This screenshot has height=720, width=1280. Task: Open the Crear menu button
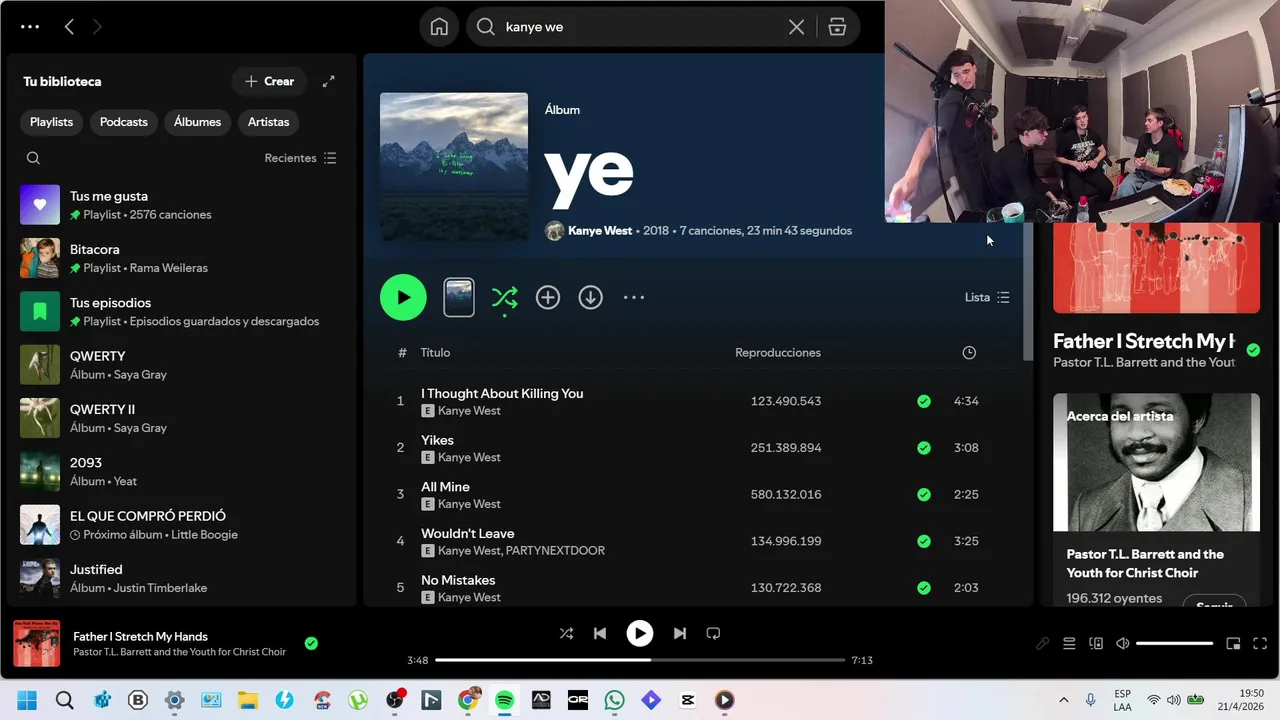coord(270,82)
